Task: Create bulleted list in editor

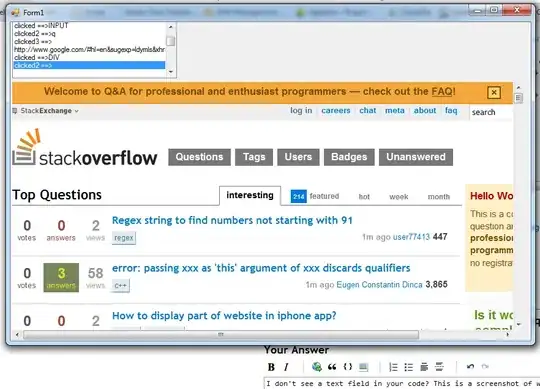Action: click(x=408, y=367)
